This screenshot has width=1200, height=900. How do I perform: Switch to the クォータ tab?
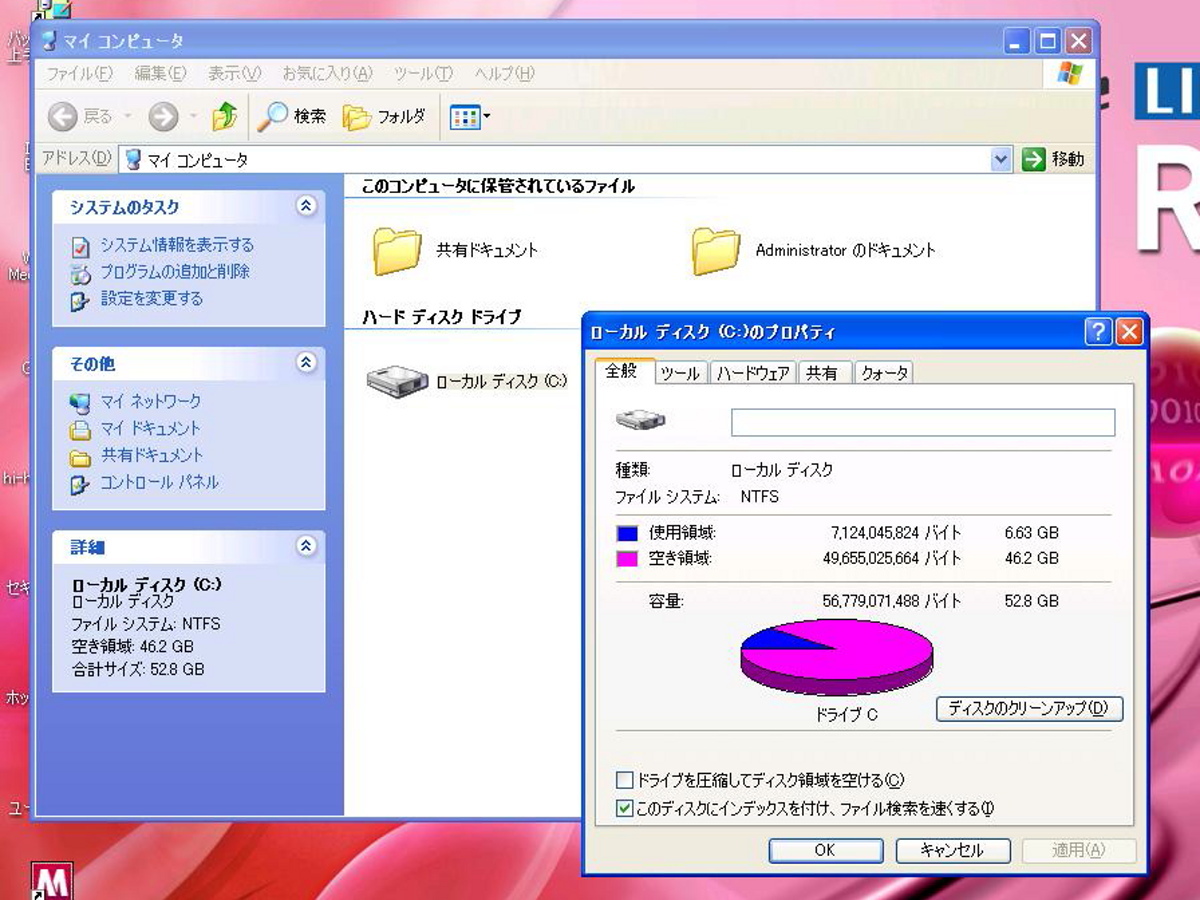[x=885, y=373]
